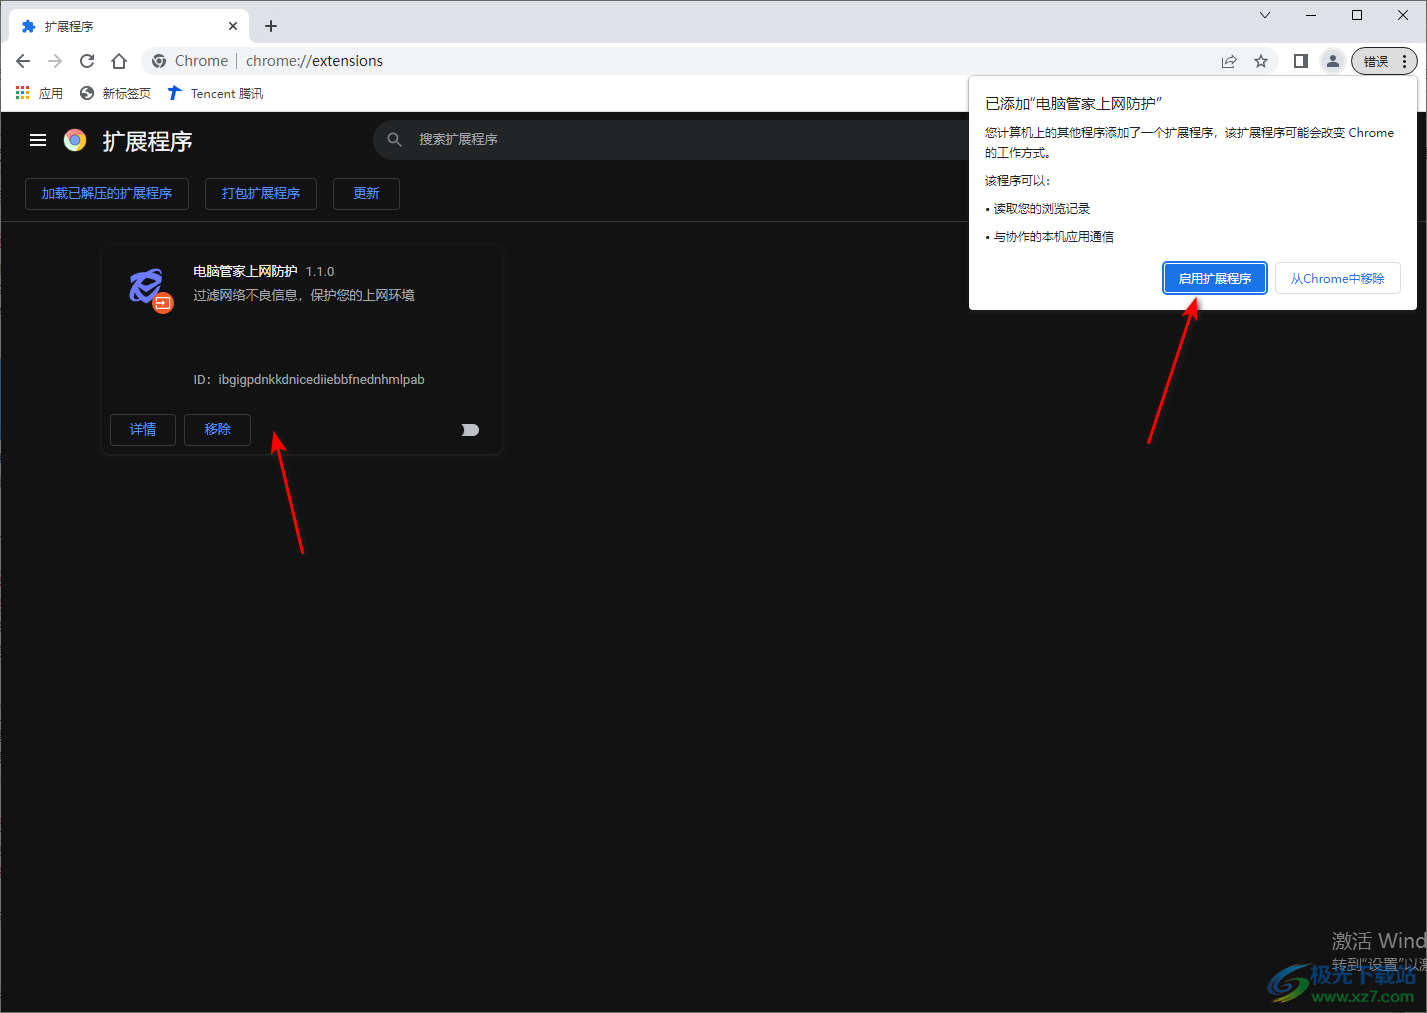Click the extension name 电脑管家上网防护
Screen dimensions: 1427x1013
[245, 271]
